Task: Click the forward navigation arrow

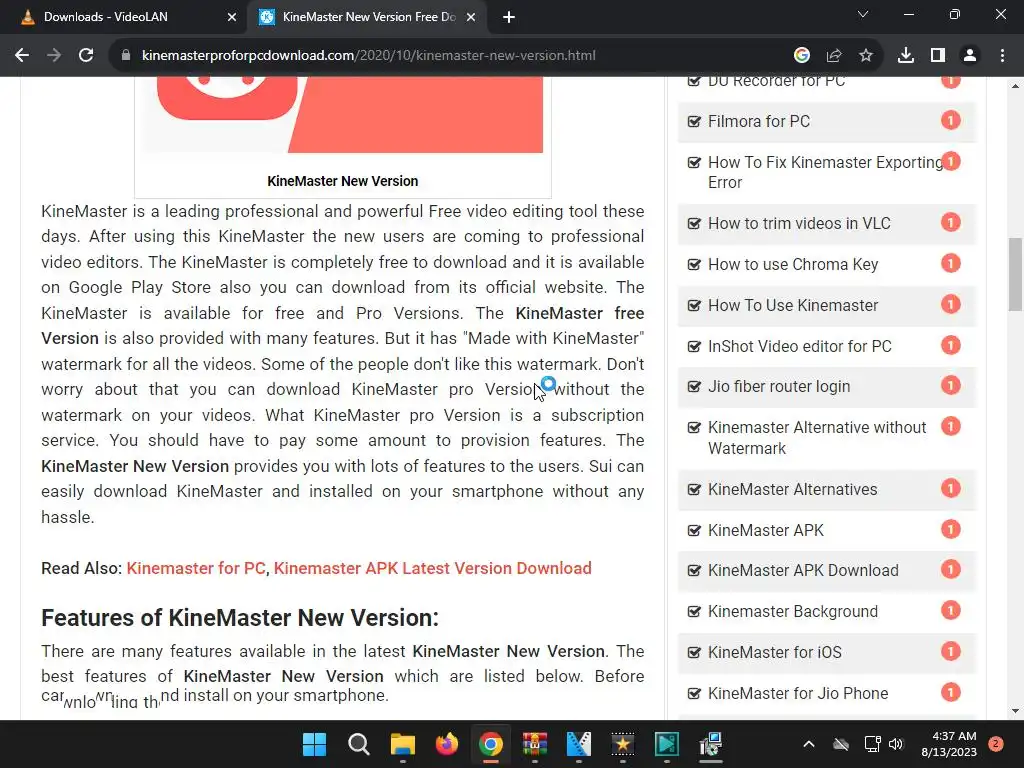Action: point(54,56)
